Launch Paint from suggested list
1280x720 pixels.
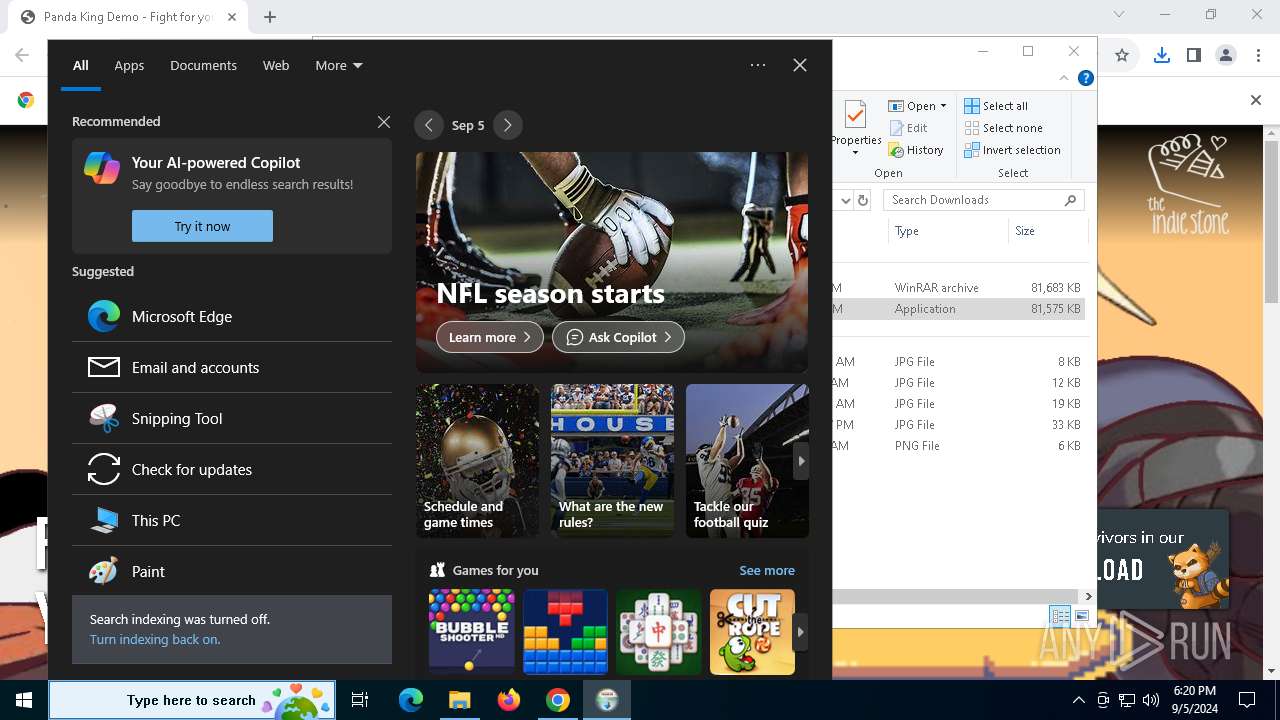coord(232,571)
